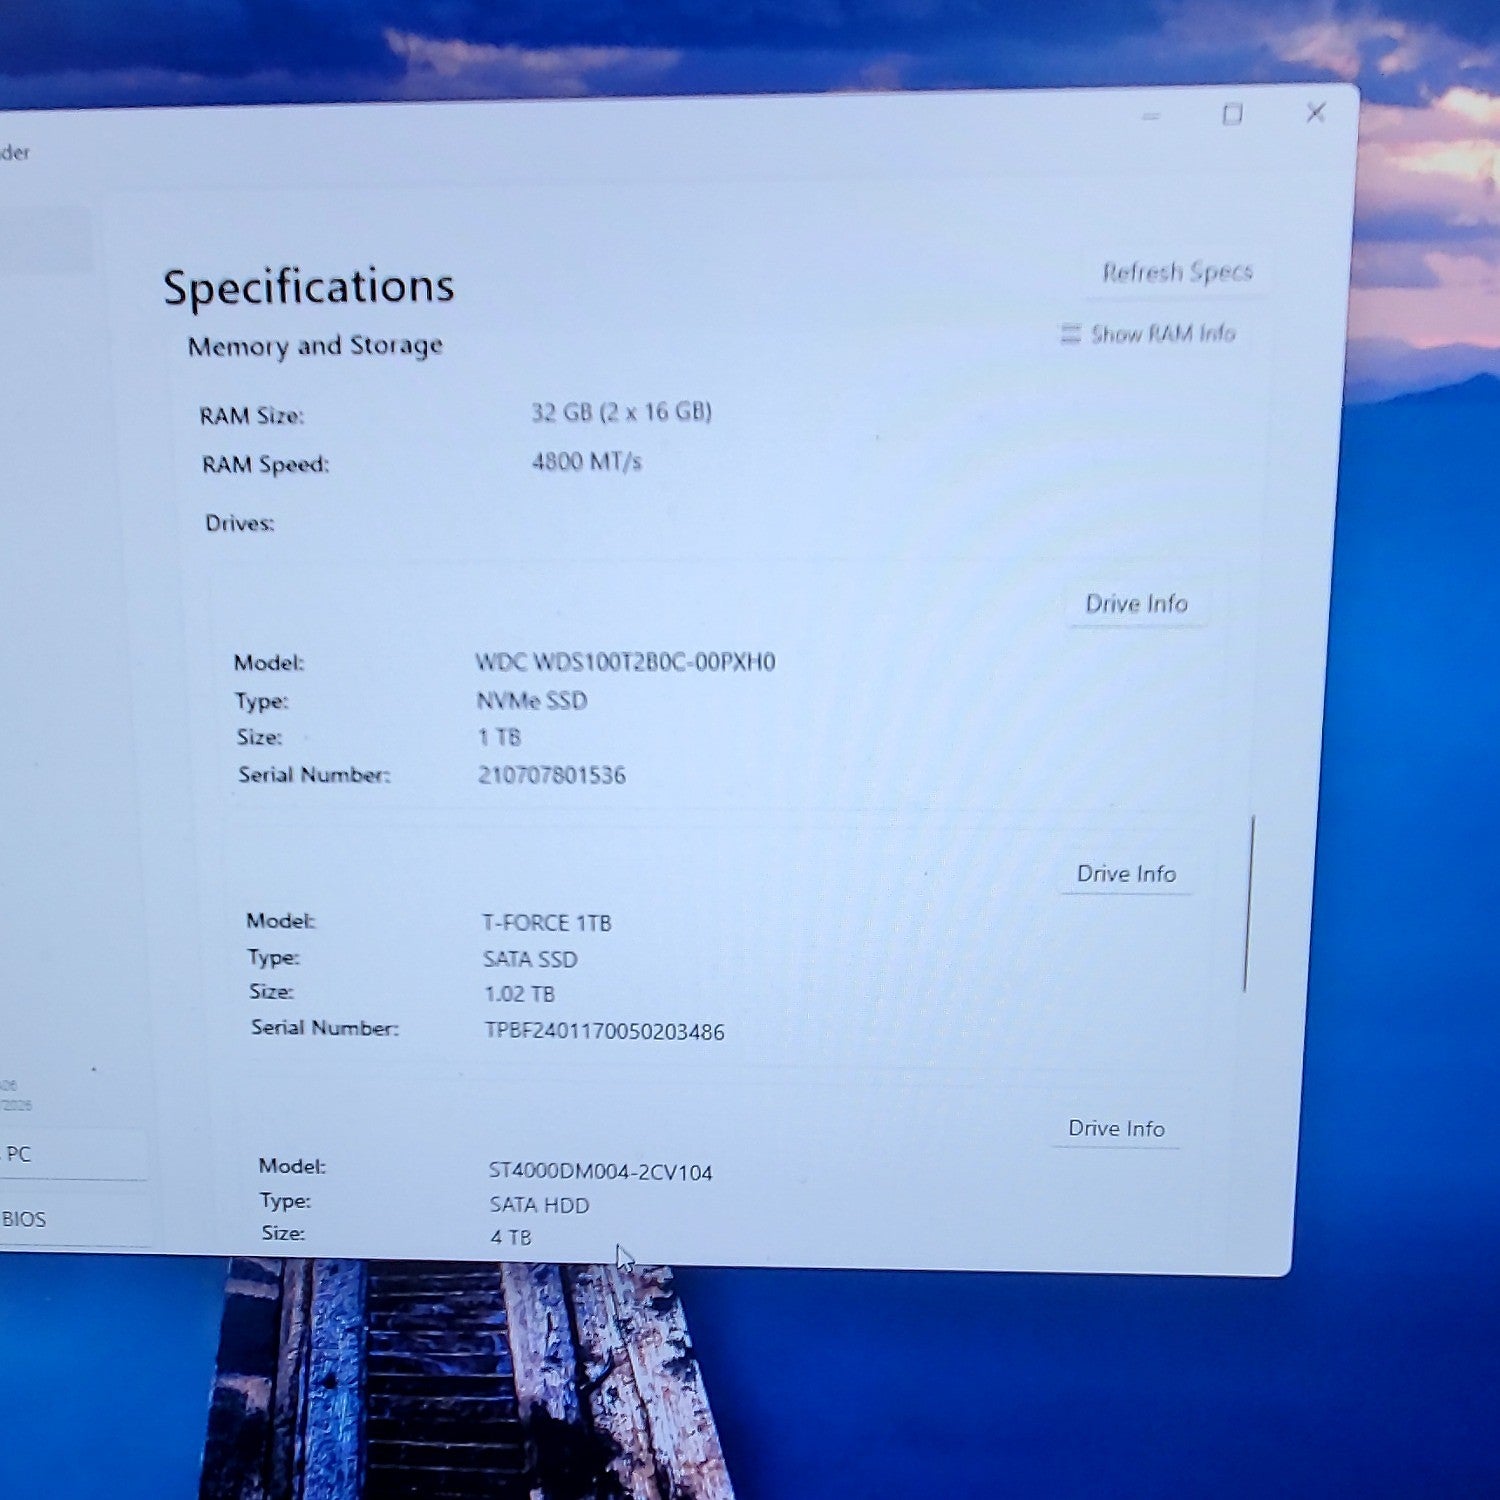Click the list icon beside Show RAM Info

(1070, 333)
